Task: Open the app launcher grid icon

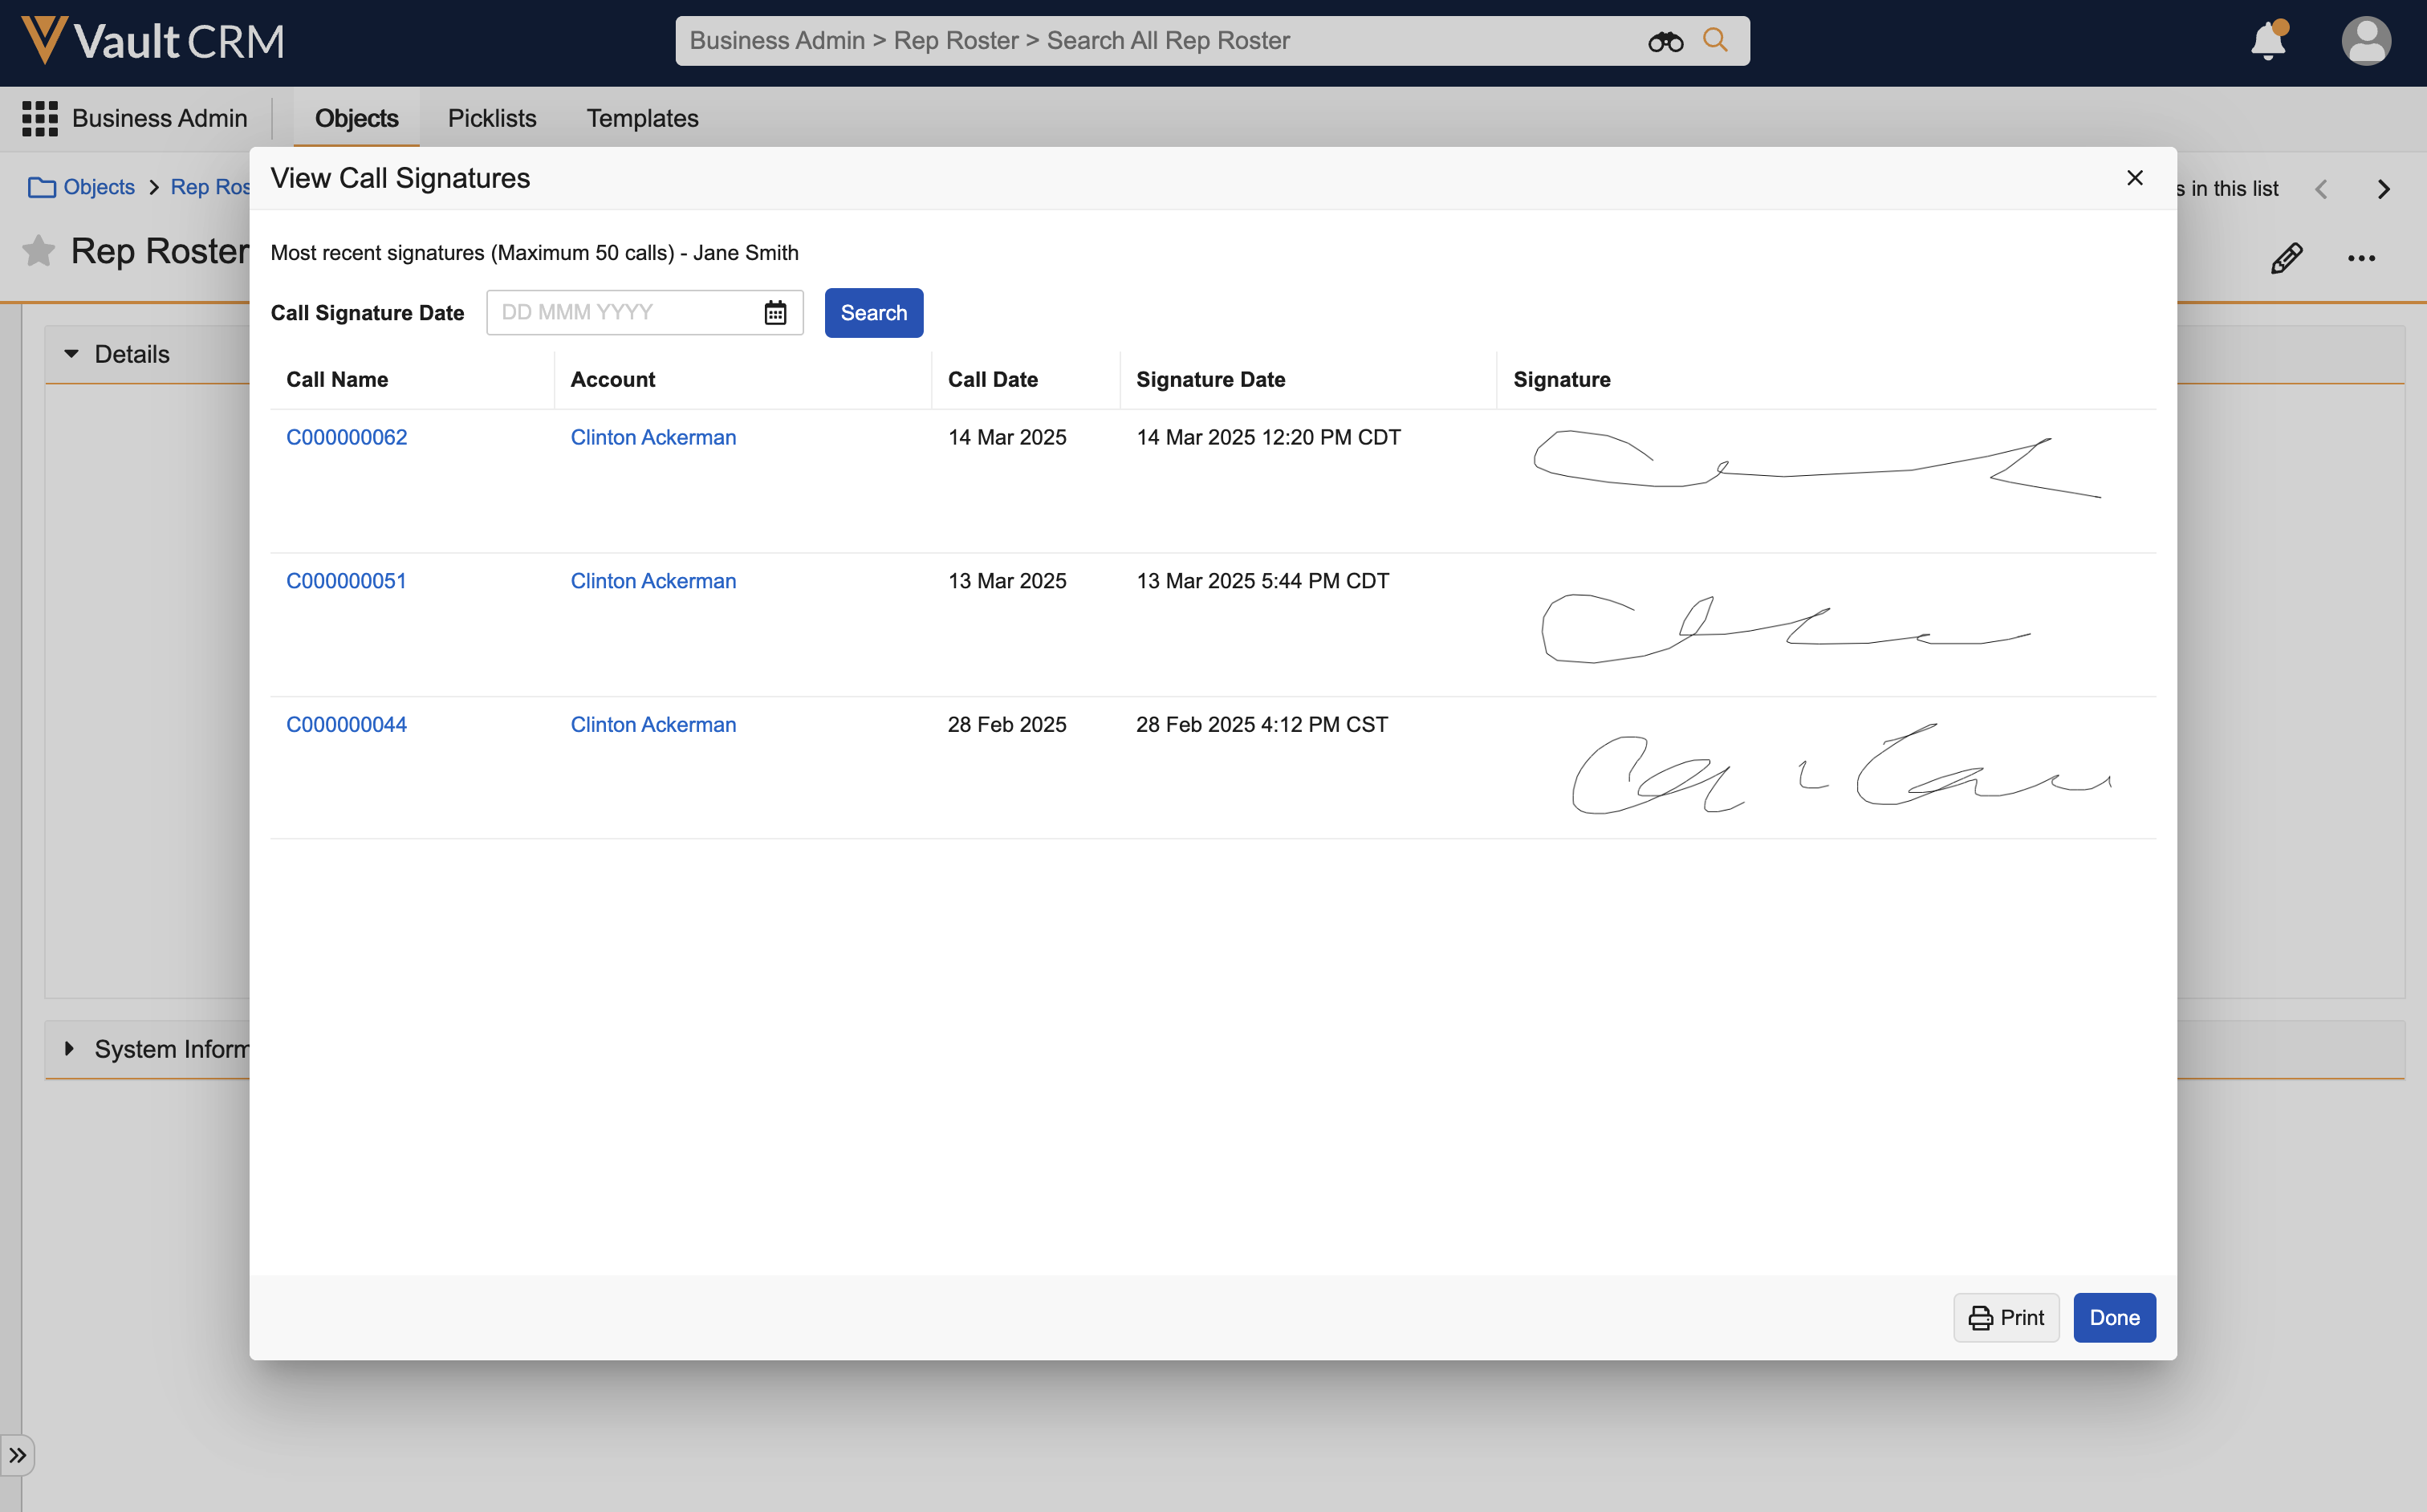Action: pos(40,118)
